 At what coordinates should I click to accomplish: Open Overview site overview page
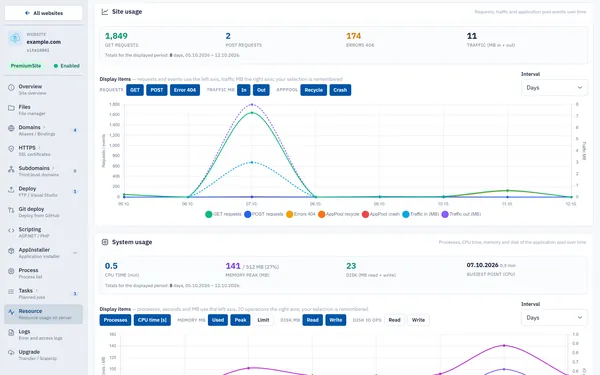point(43,90)
